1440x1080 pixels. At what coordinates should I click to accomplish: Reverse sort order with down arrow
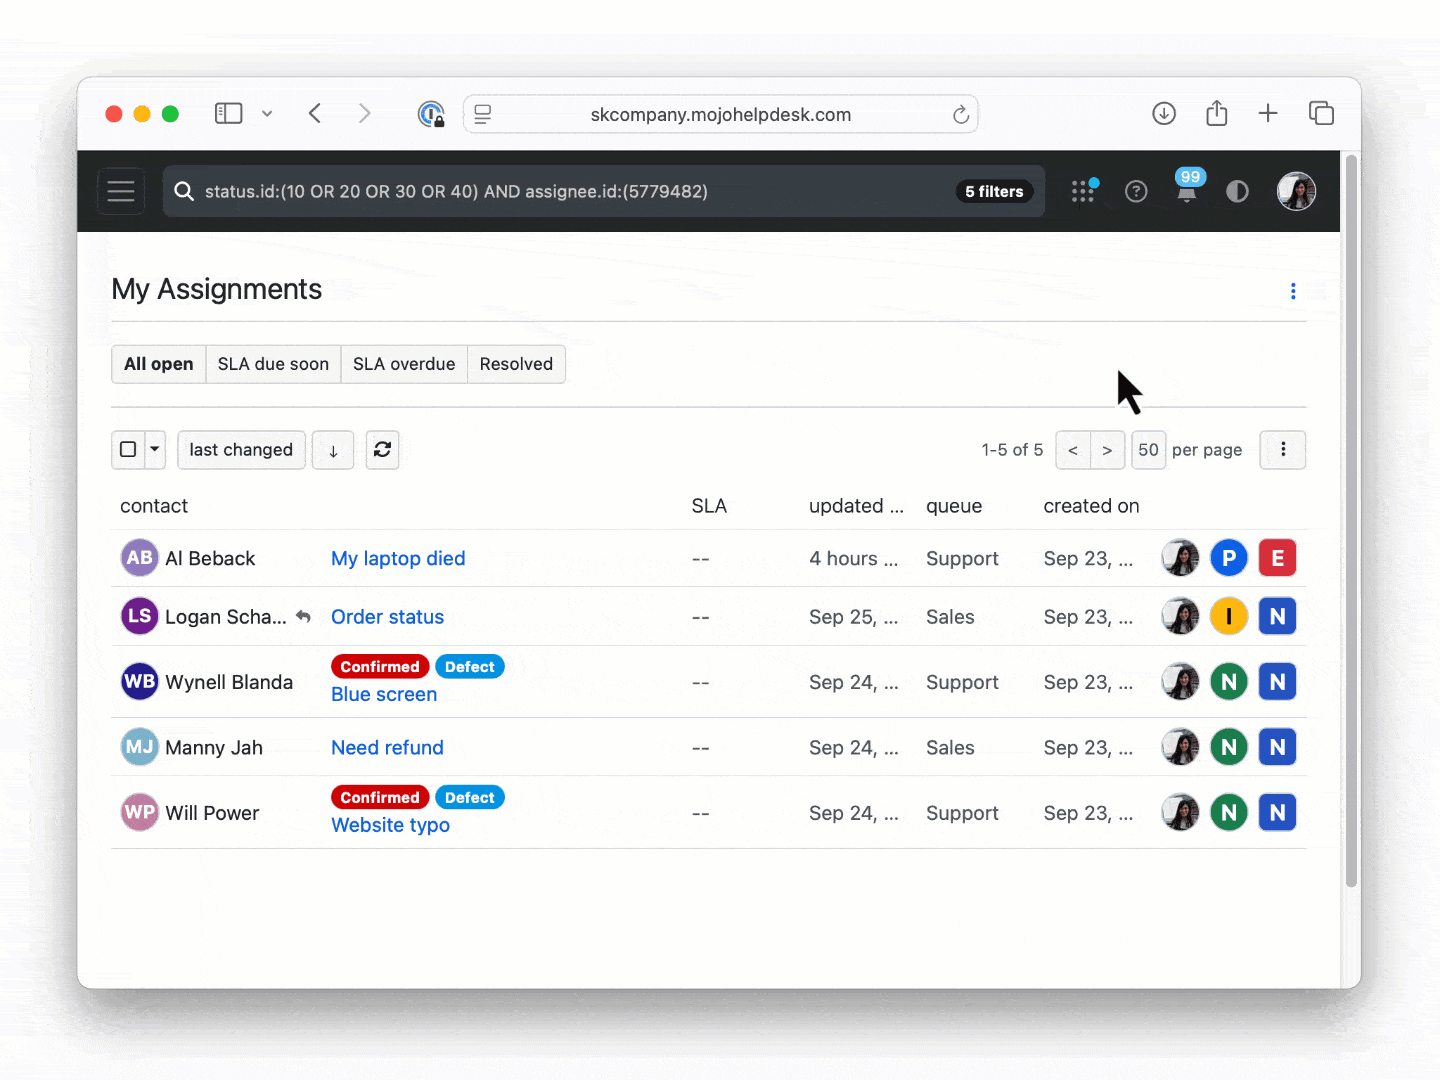click(x=333, y=450)
